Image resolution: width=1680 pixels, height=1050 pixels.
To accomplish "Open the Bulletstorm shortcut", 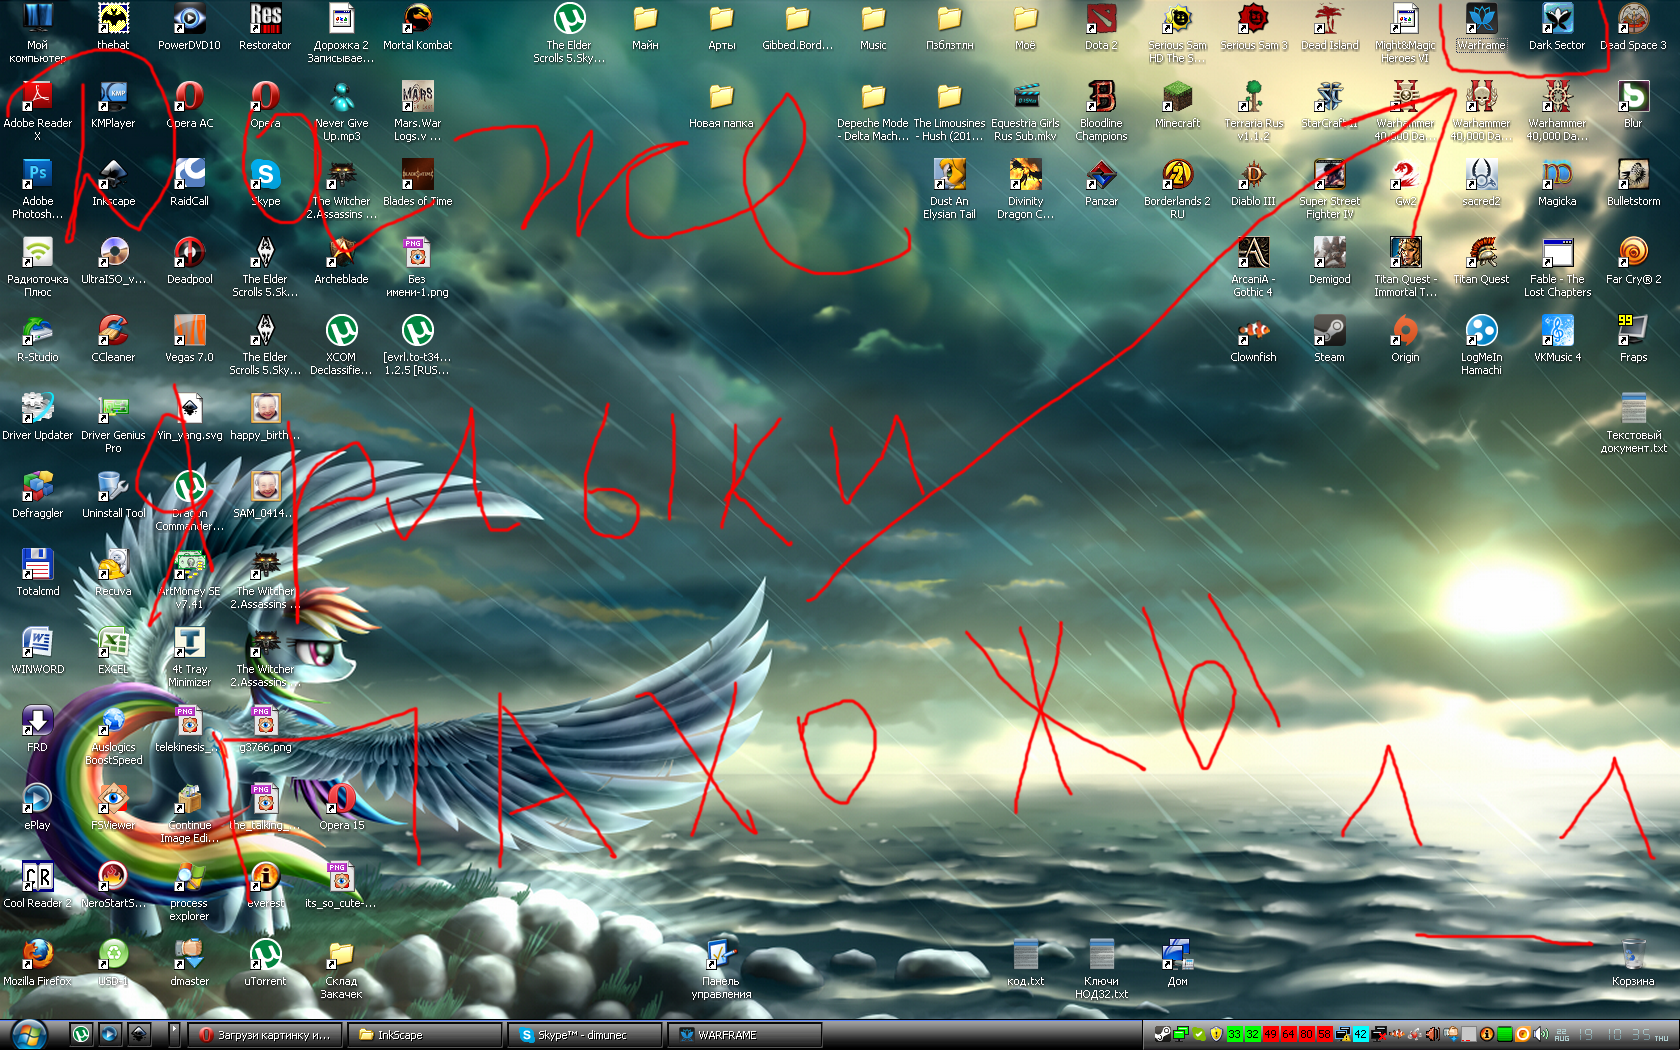I will pyautogui.click(x=1633, y=183).
